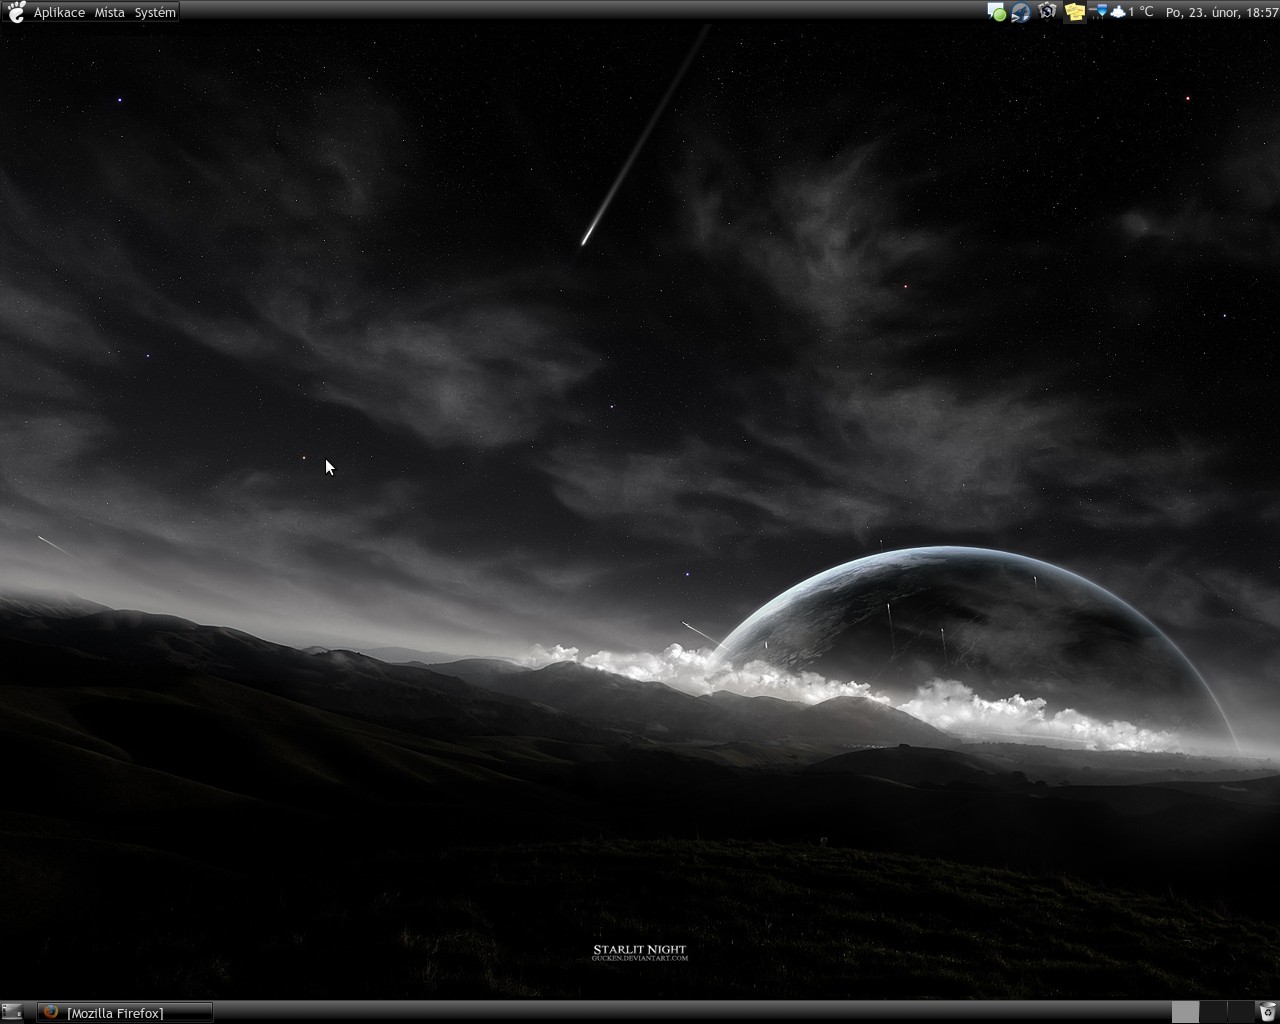This screenshot has height=1024, width=1280.
Task: Restore the Mozilla Firefox window
Action: click(x=126, y=1012)
